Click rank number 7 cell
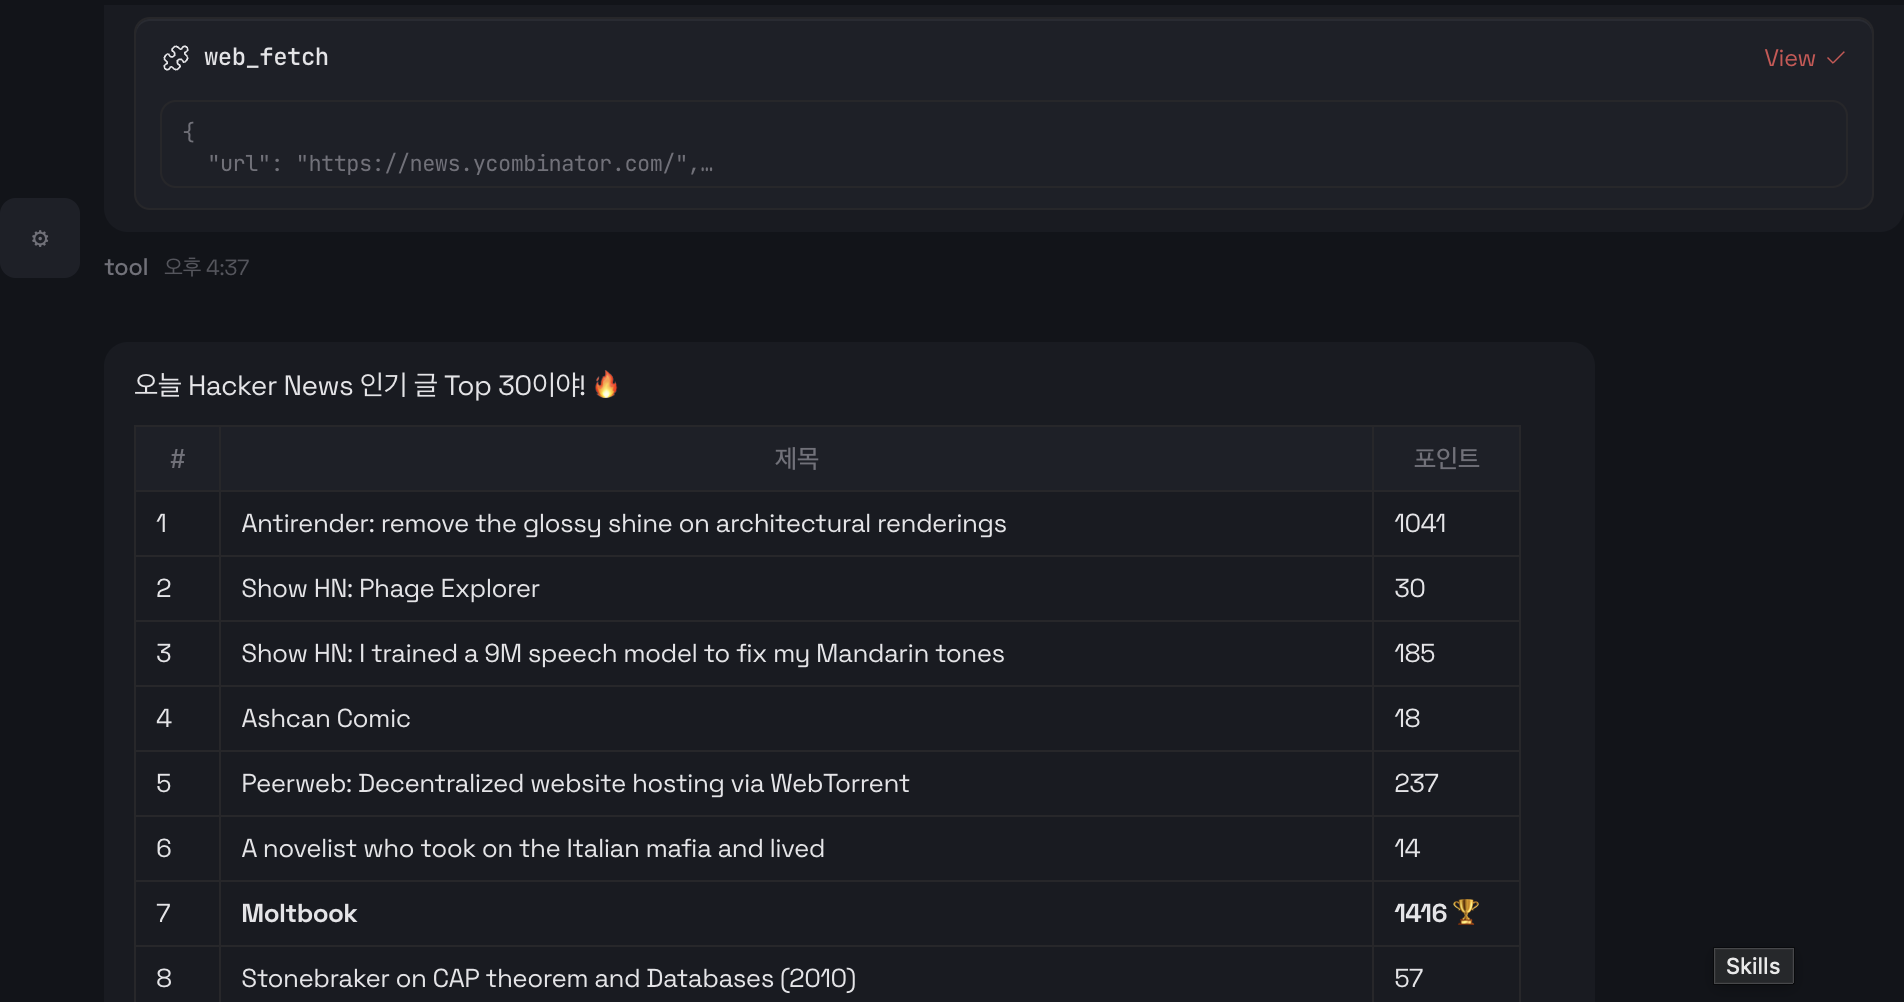 (178, 913)
